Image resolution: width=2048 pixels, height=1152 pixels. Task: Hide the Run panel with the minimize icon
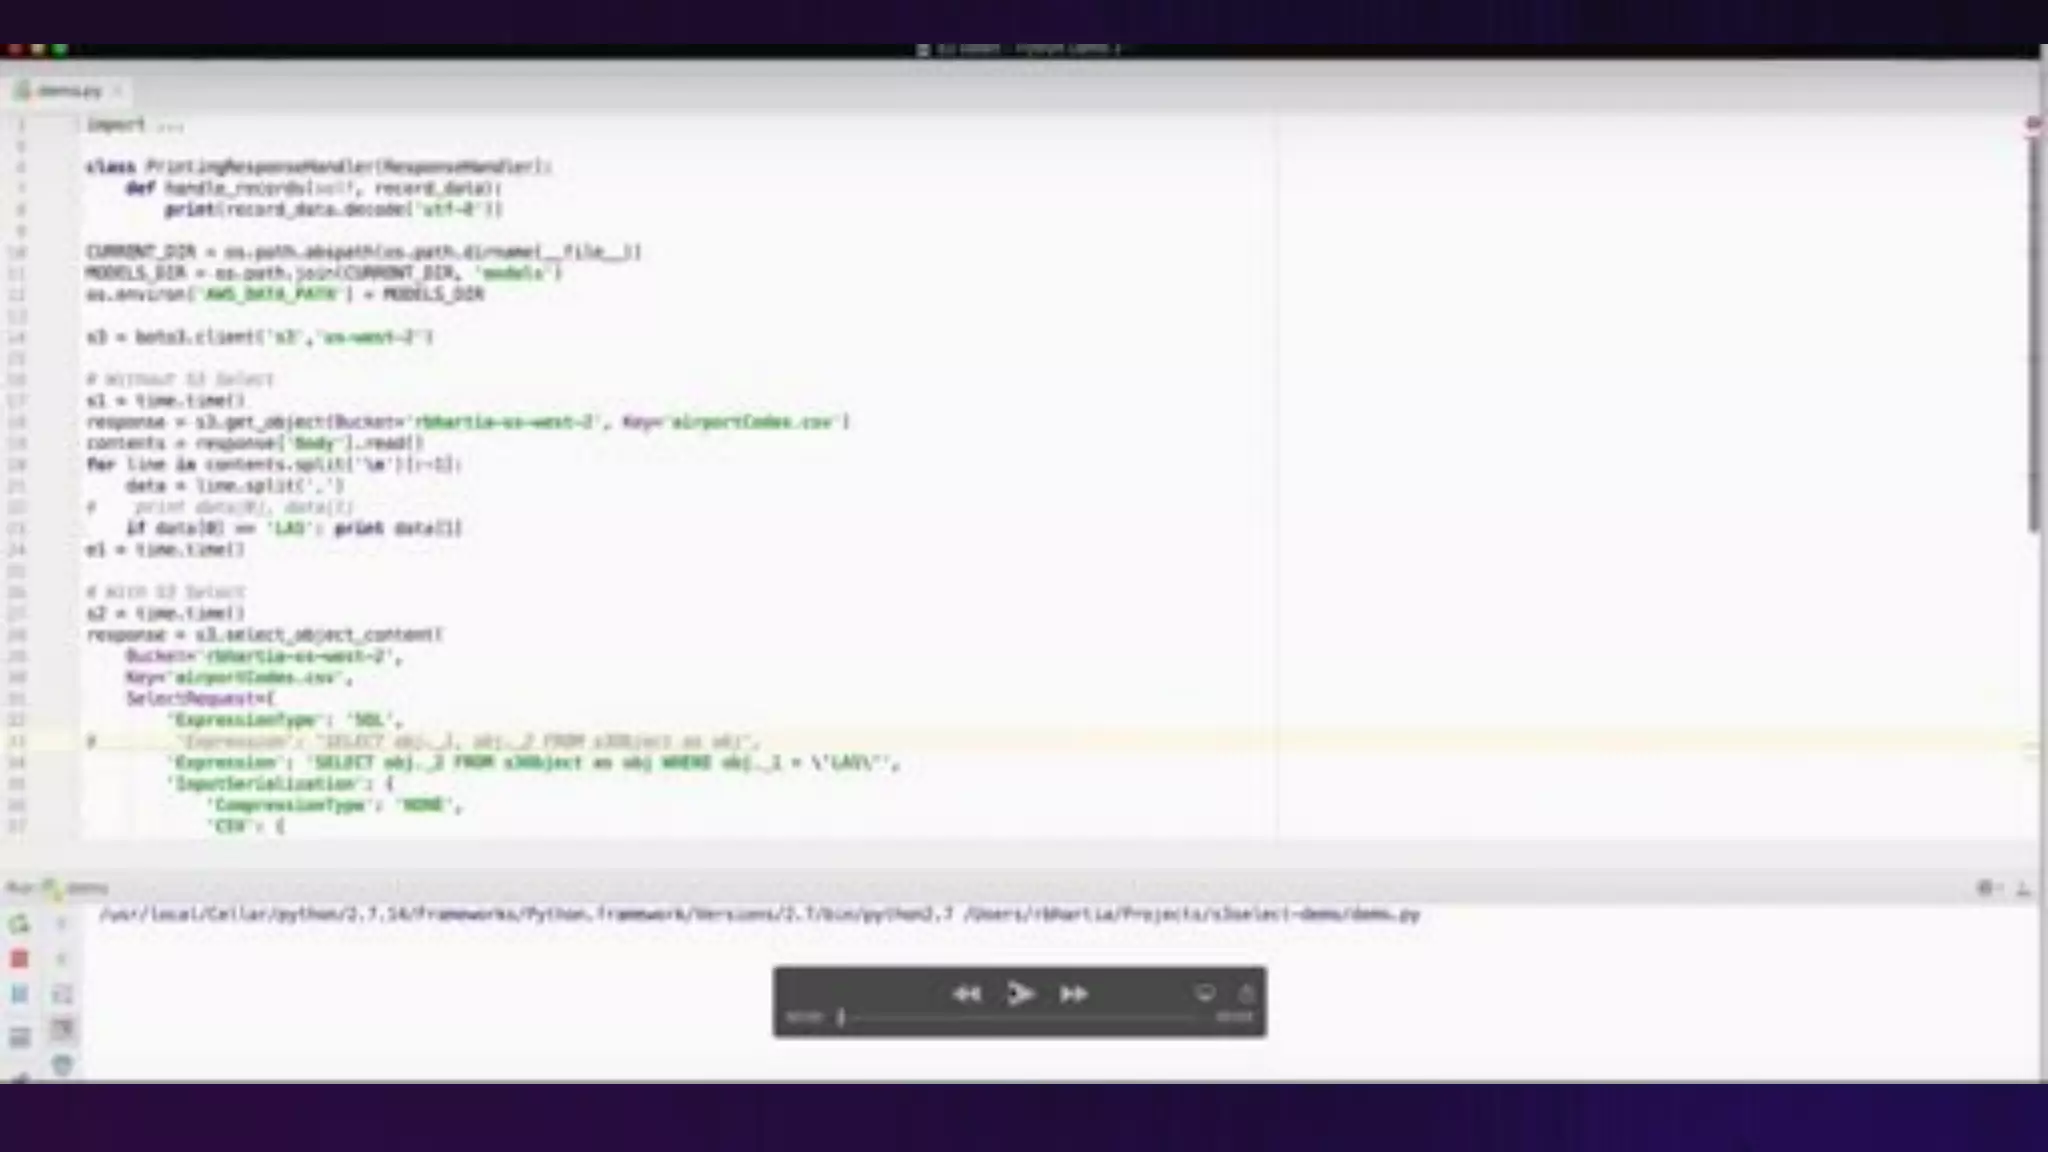2023,888
